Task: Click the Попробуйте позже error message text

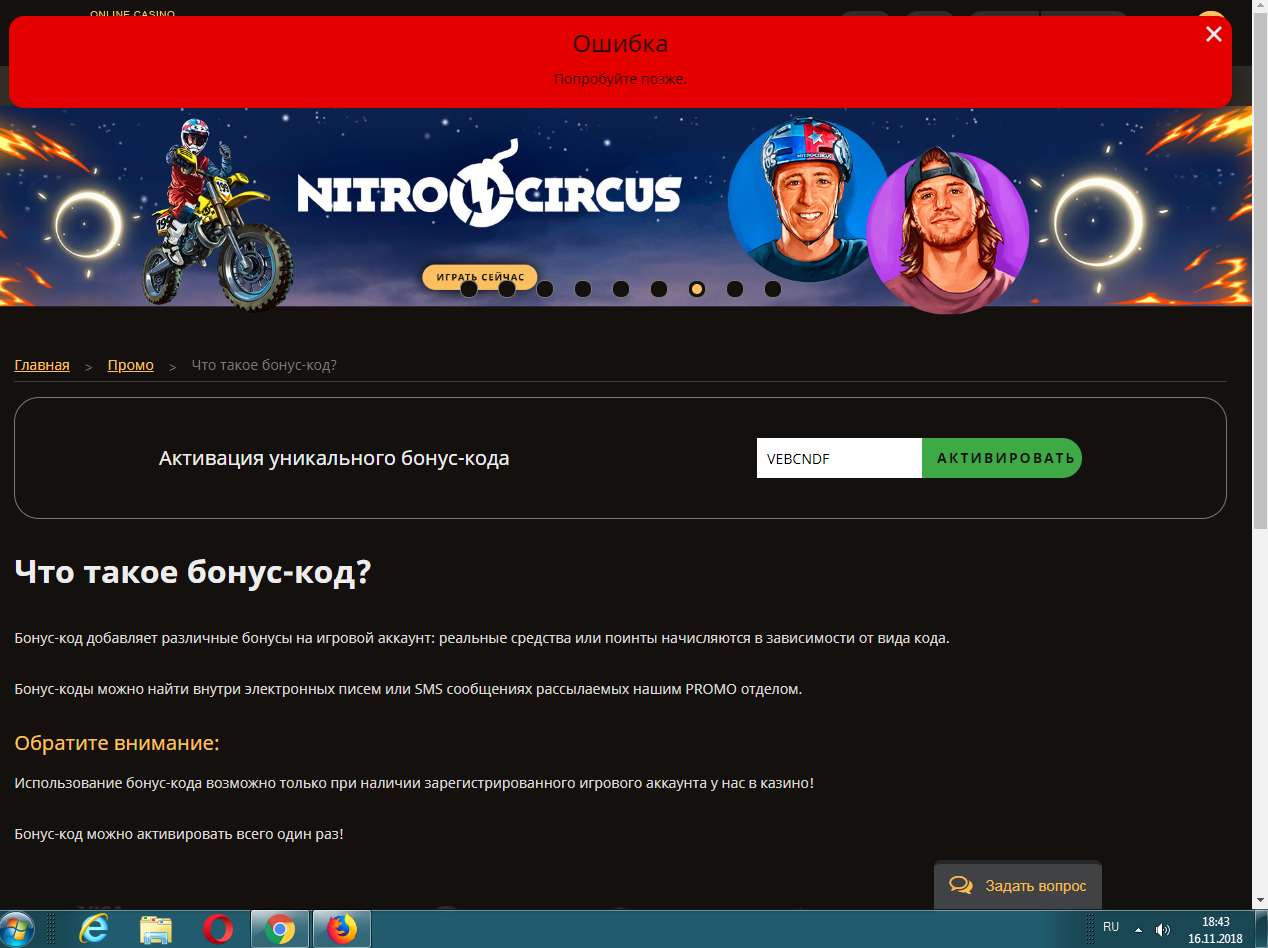Action: 619,79
